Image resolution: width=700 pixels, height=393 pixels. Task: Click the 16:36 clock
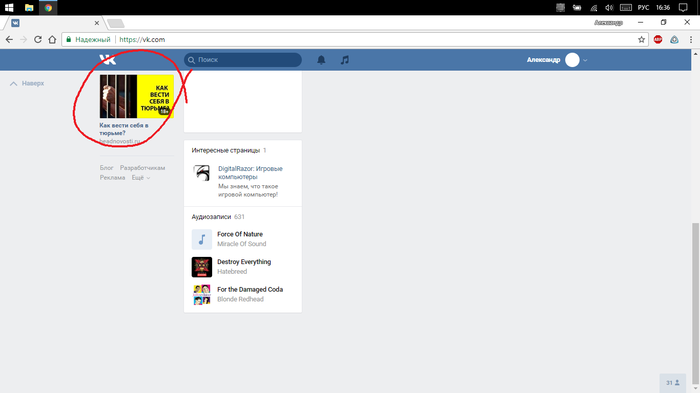point(663,8)
